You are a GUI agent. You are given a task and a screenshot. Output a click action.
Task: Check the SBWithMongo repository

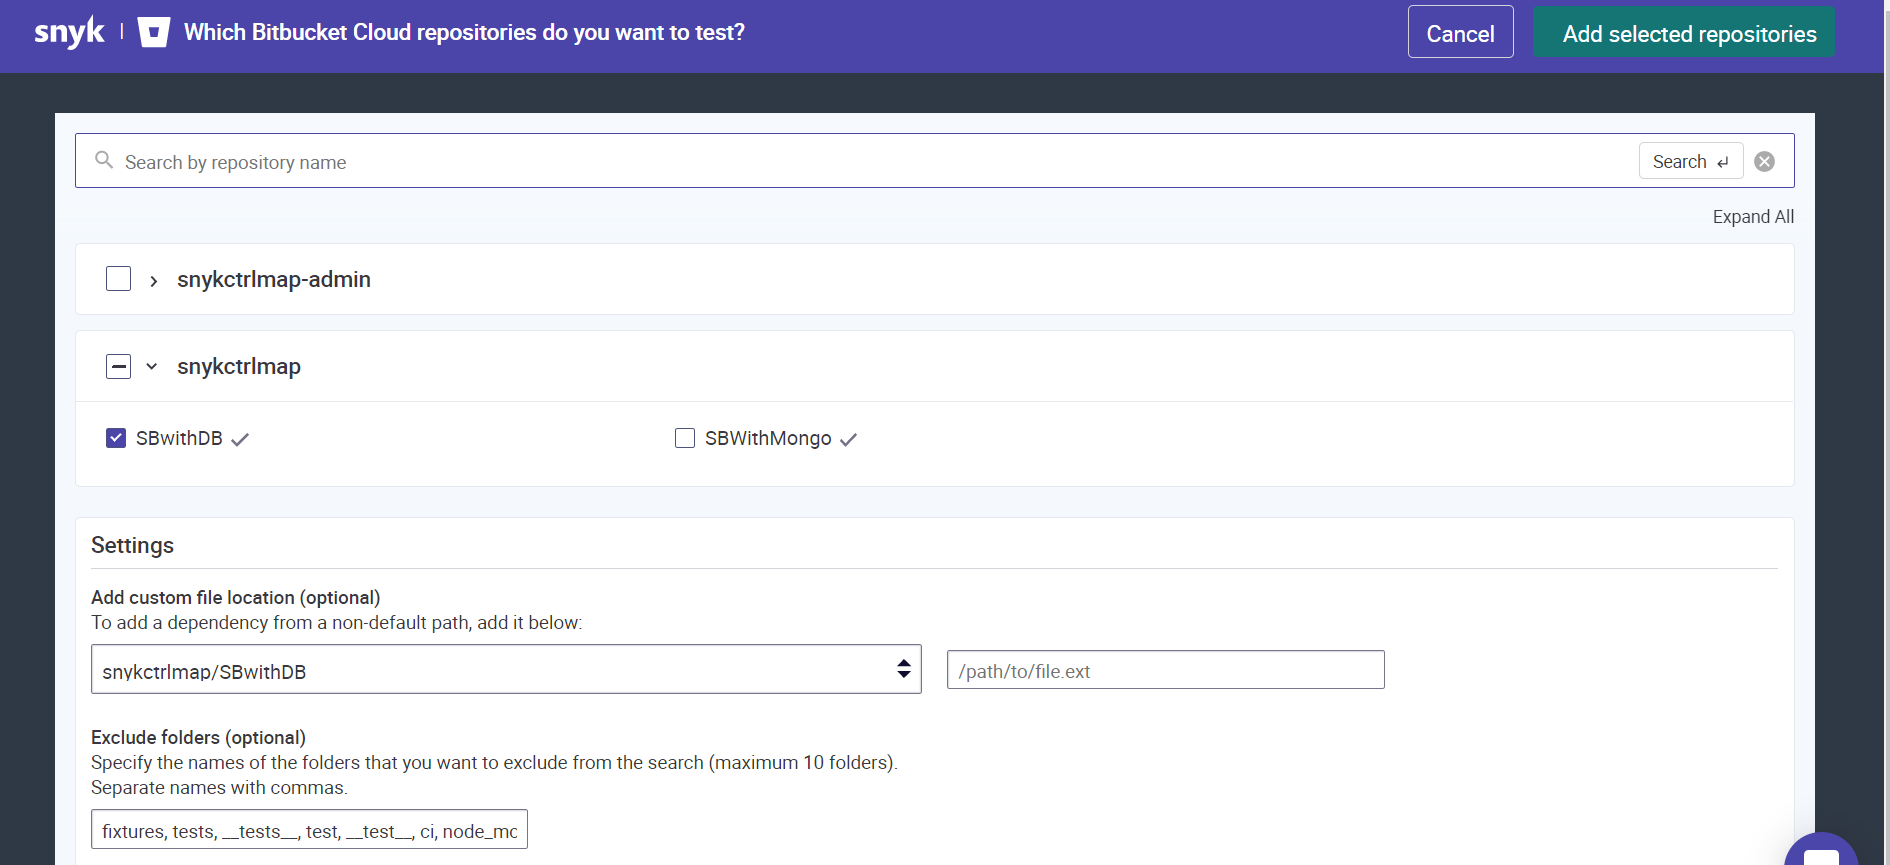[x=685, y=438]
